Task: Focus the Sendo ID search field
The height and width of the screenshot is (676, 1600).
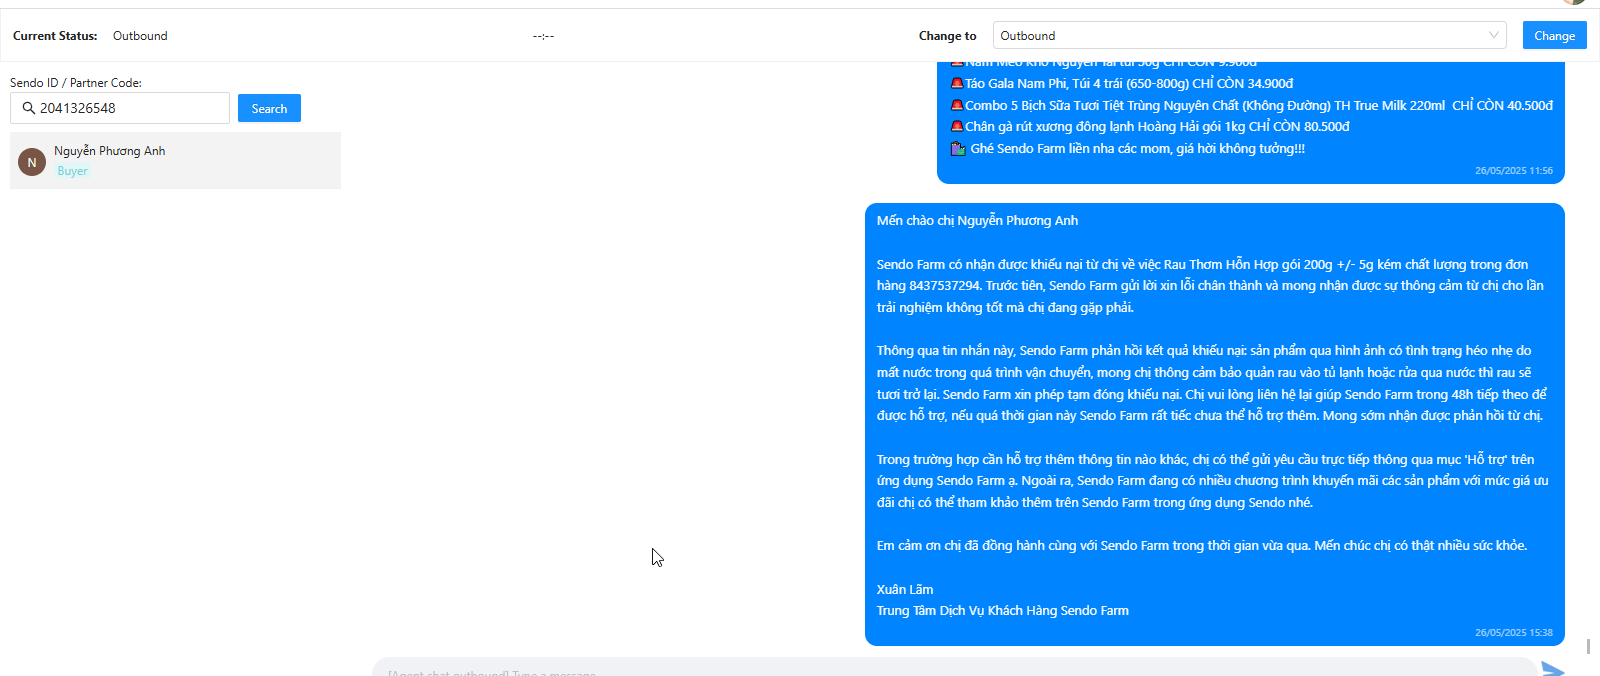Action: click(120, 108)
